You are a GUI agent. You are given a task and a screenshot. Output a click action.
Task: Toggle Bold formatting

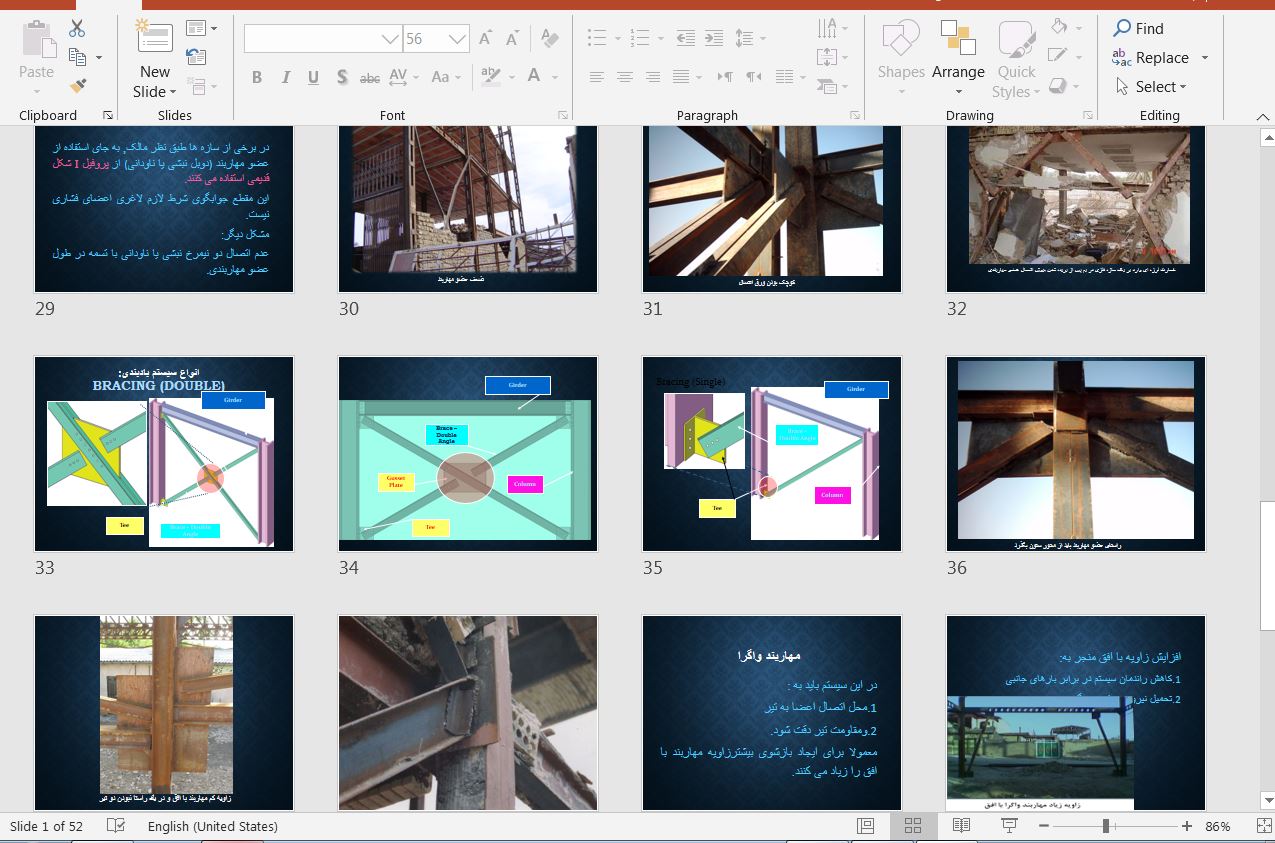pyautogui.click(x=257, y=77)
